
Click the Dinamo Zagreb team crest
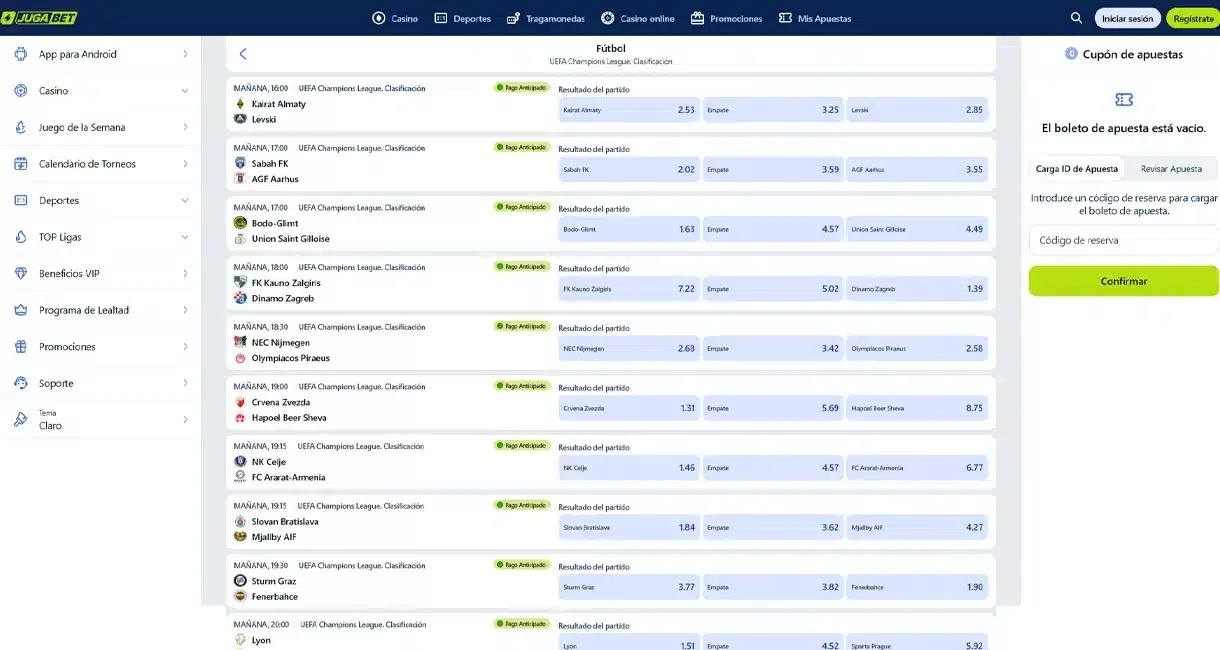tap(240, 298)
